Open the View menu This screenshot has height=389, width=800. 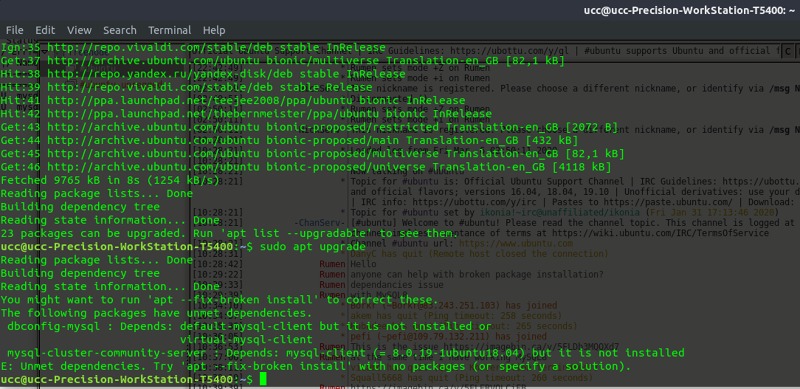[79, 30]
